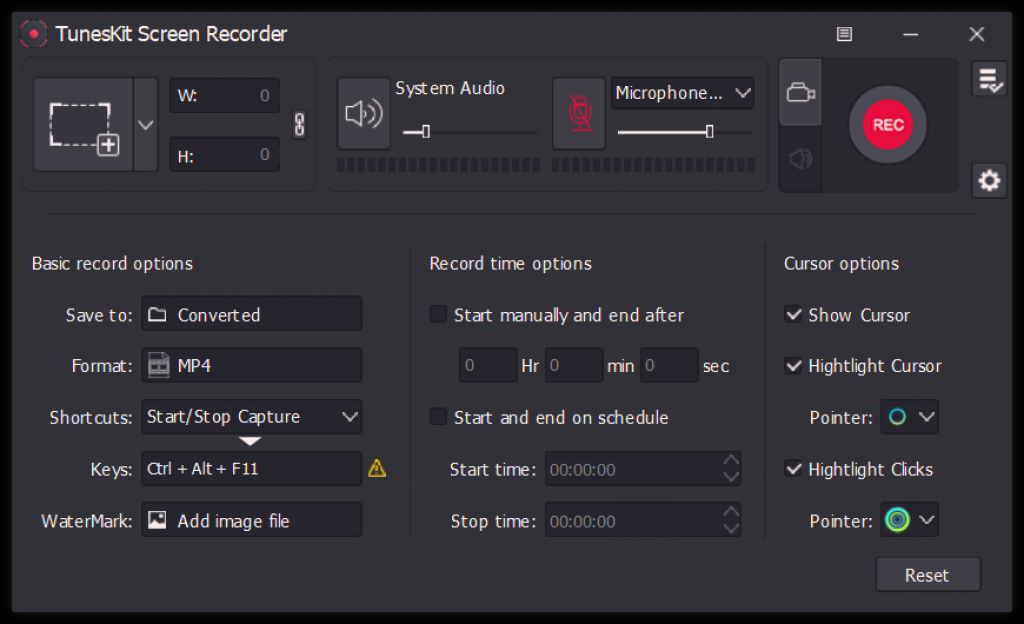Image resolution: width=1024 pixels, height=624 pixels.
Task: Increase Start time with up arrow
Action: coord(731,461)
